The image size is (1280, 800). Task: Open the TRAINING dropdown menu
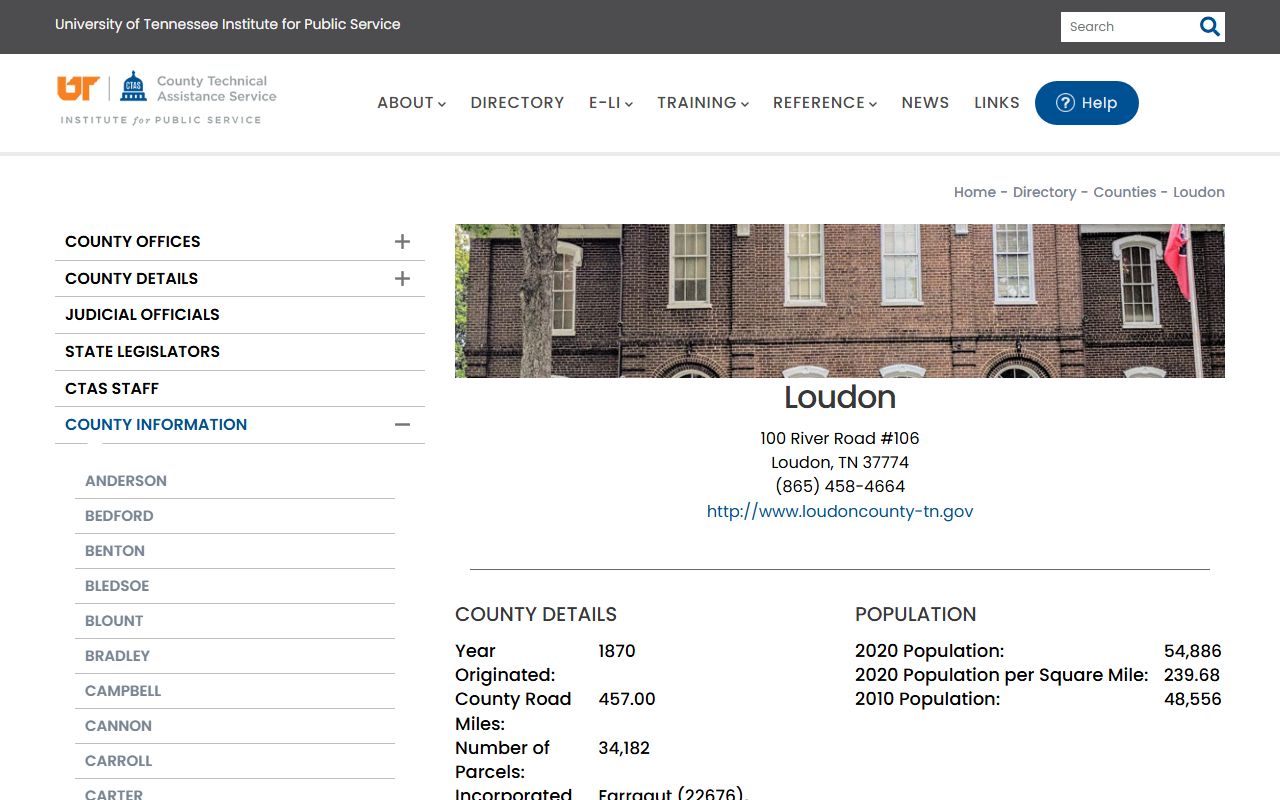pyautogui.click(x=703, y=103)
